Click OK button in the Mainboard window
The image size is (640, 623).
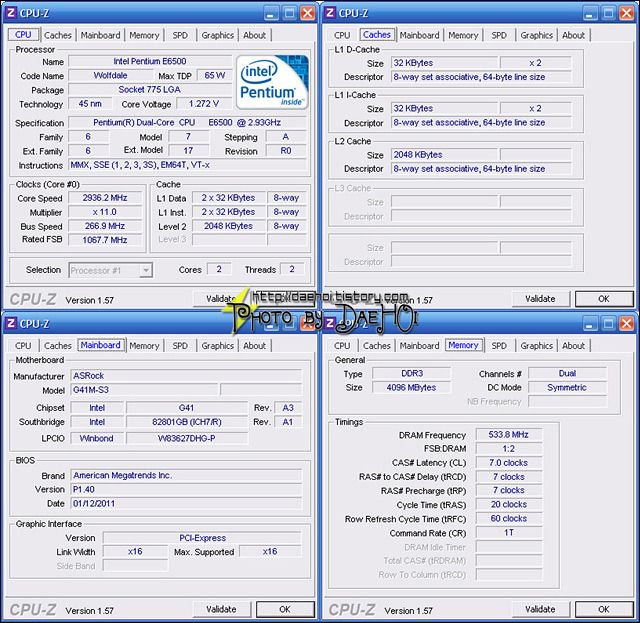(x=285, y=609)
